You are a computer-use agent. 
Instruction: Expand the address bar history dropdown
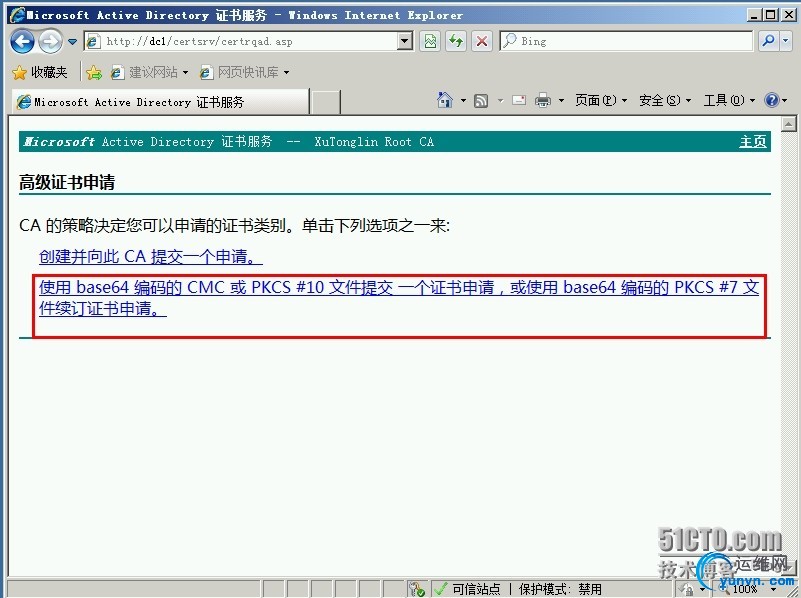tap(405, 41)
